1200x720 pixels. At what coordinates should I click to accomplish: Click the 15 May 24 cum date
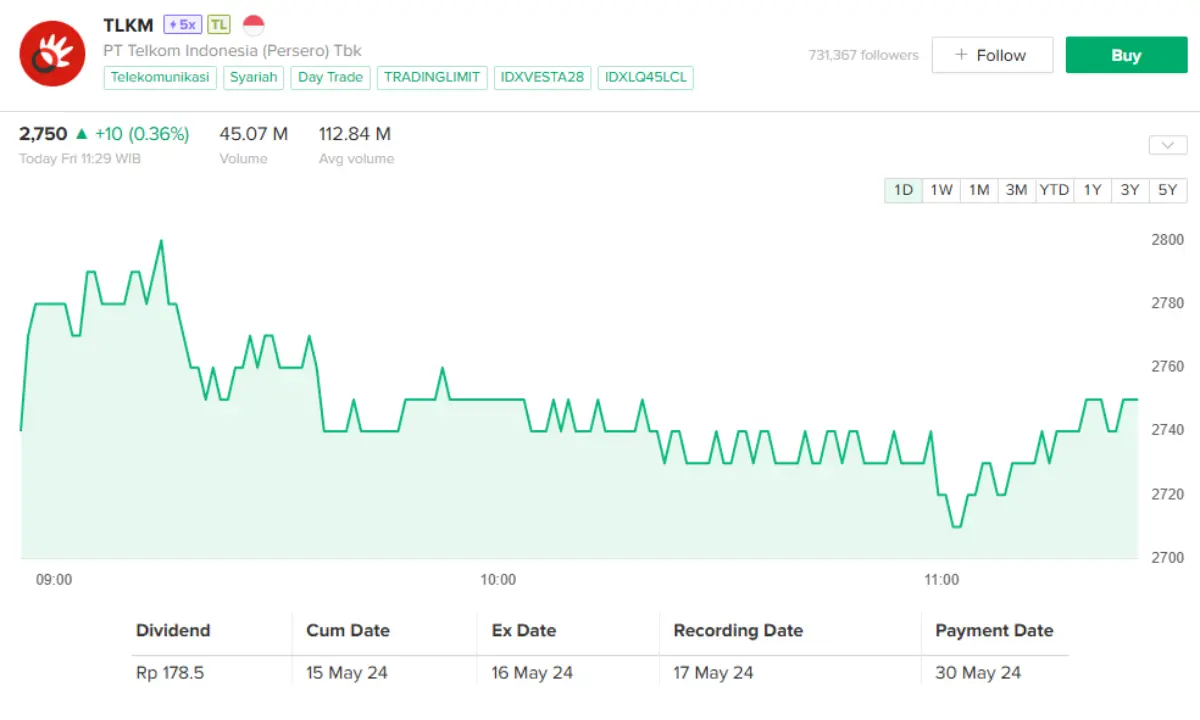click(x=346, y=673)
